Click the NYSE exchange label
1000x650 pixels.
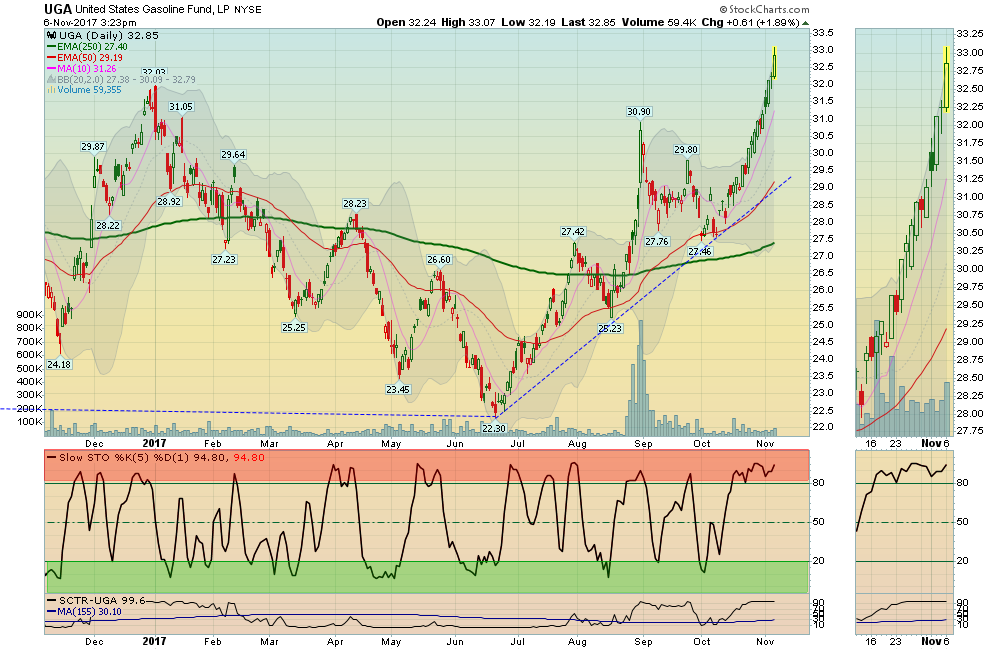pyautogui.click(x=247, y=10)
